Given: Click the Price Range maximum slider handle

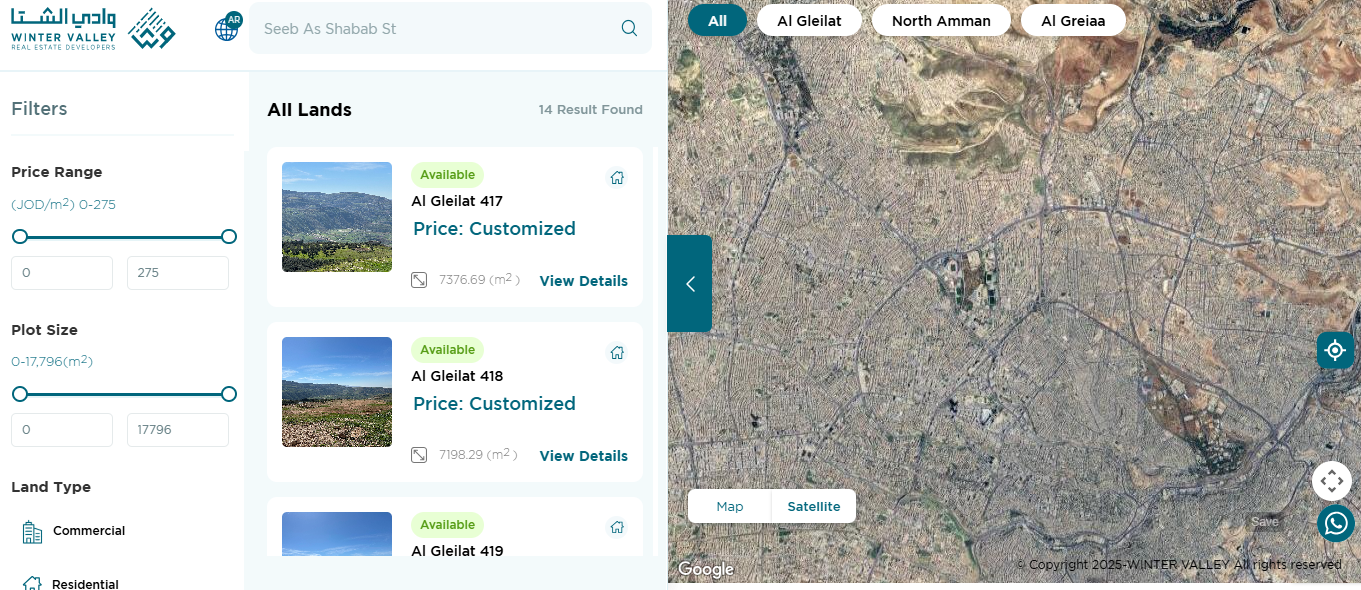Looking at the screenshot, I should tap(229, 237).
